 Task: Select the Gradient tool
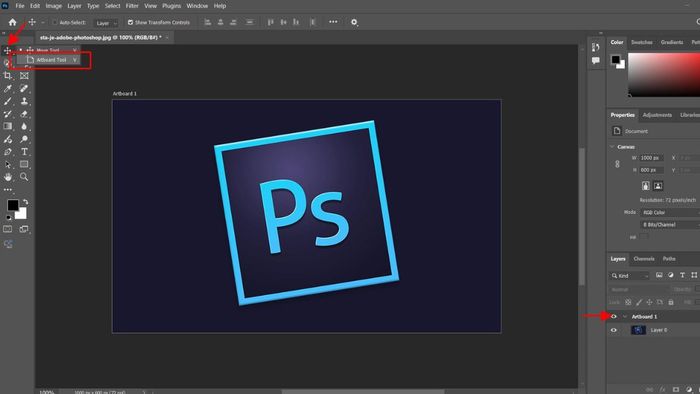8,126
